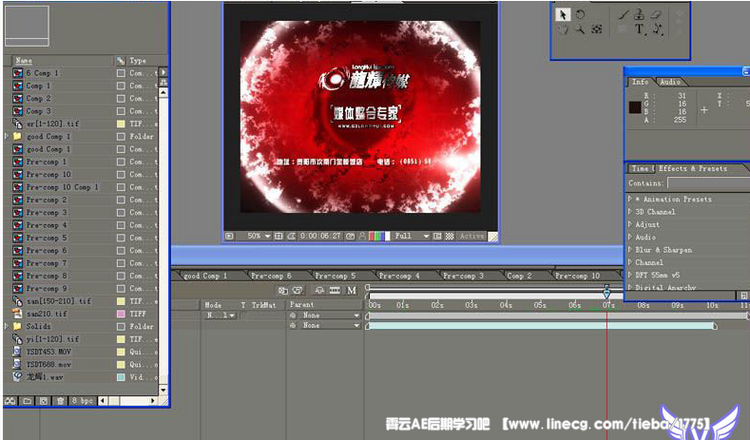Open the Audio panel tab
This screenshot has width=750, height=440.
[670, 82]
